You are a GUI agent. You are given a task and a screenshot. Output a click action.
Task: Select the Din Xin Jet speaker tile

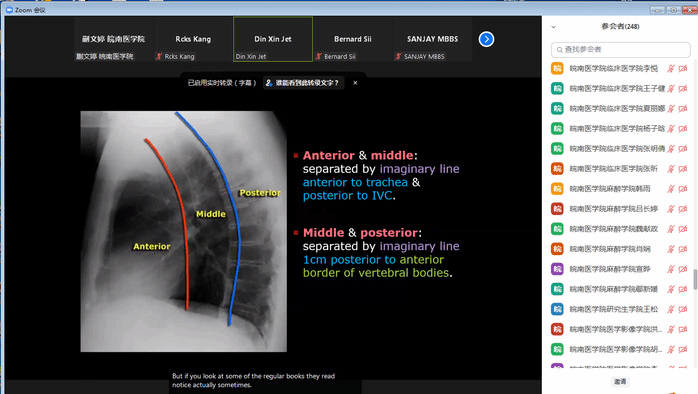[273, 39]
